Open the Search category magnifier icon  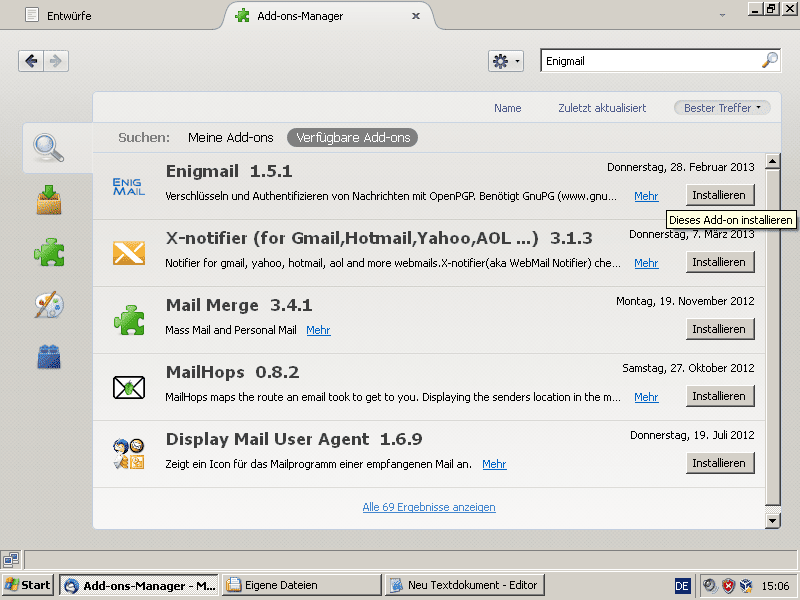[x=50, y=148]
